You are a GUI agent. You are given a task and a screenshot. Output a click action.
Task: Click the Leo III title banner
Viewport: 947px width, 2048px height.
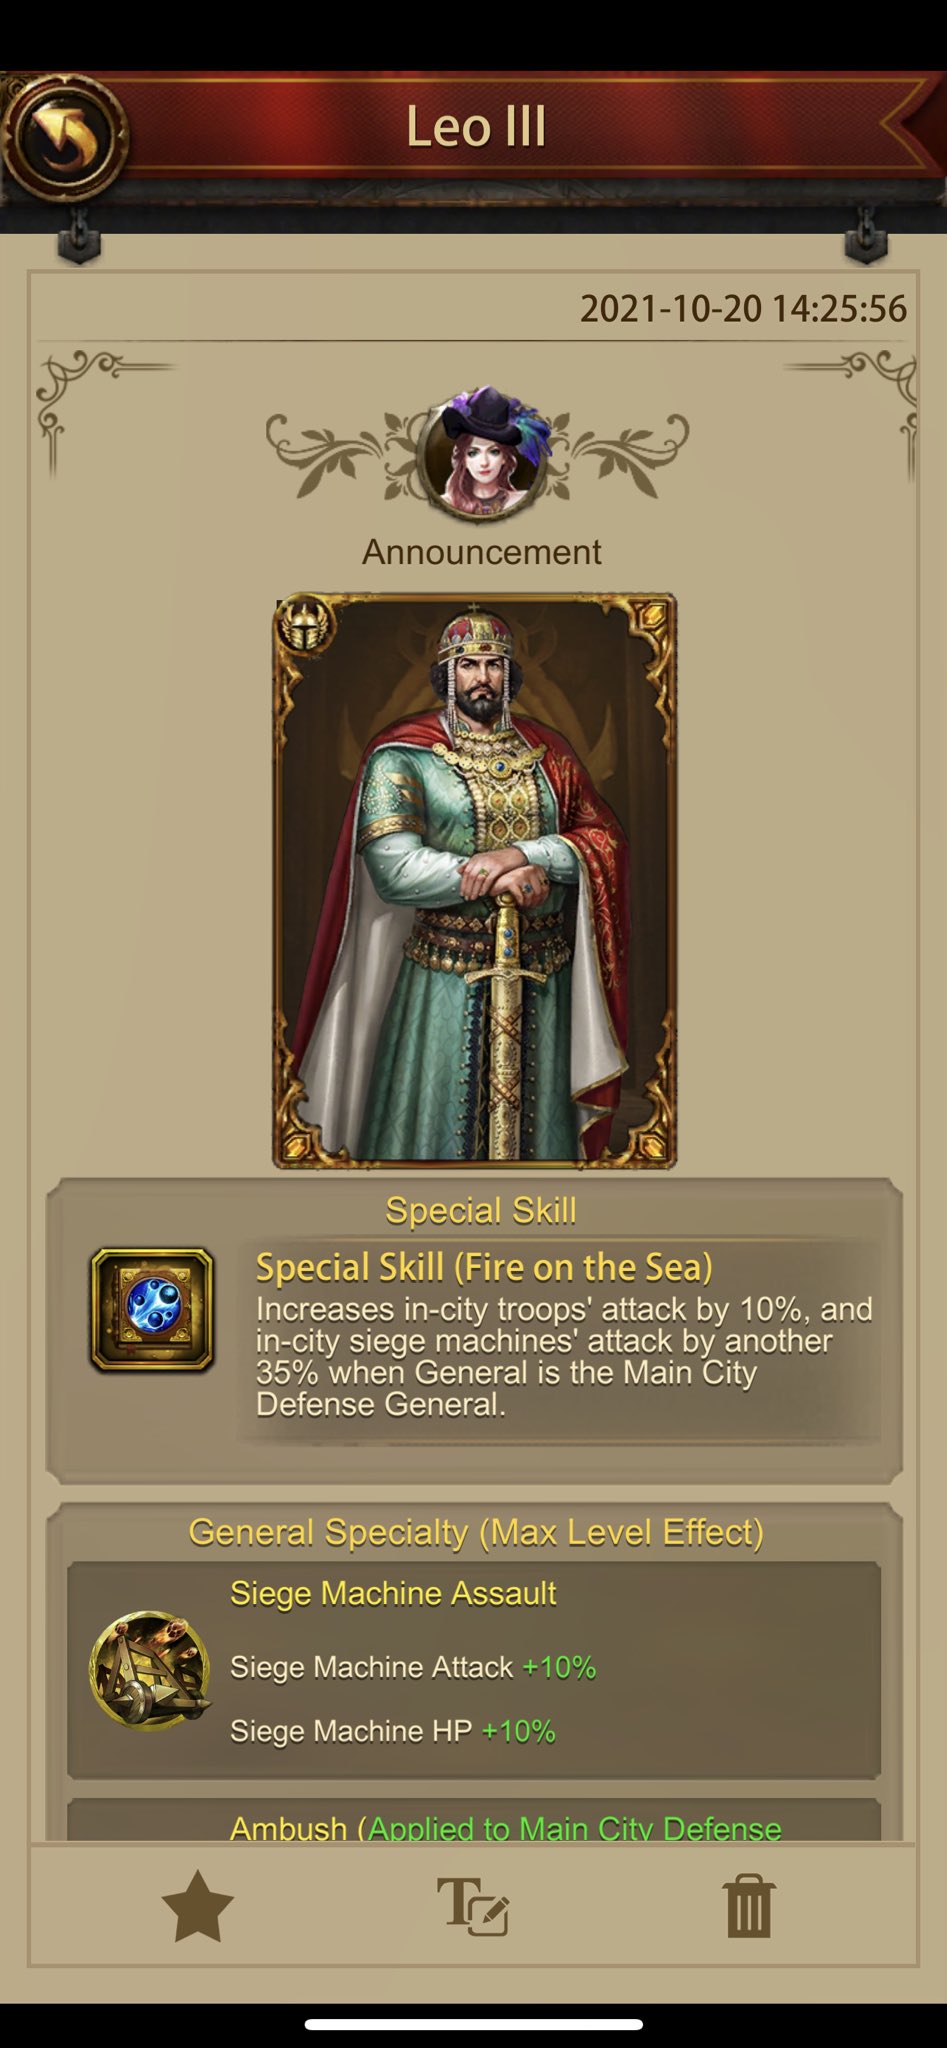point(476,127)
